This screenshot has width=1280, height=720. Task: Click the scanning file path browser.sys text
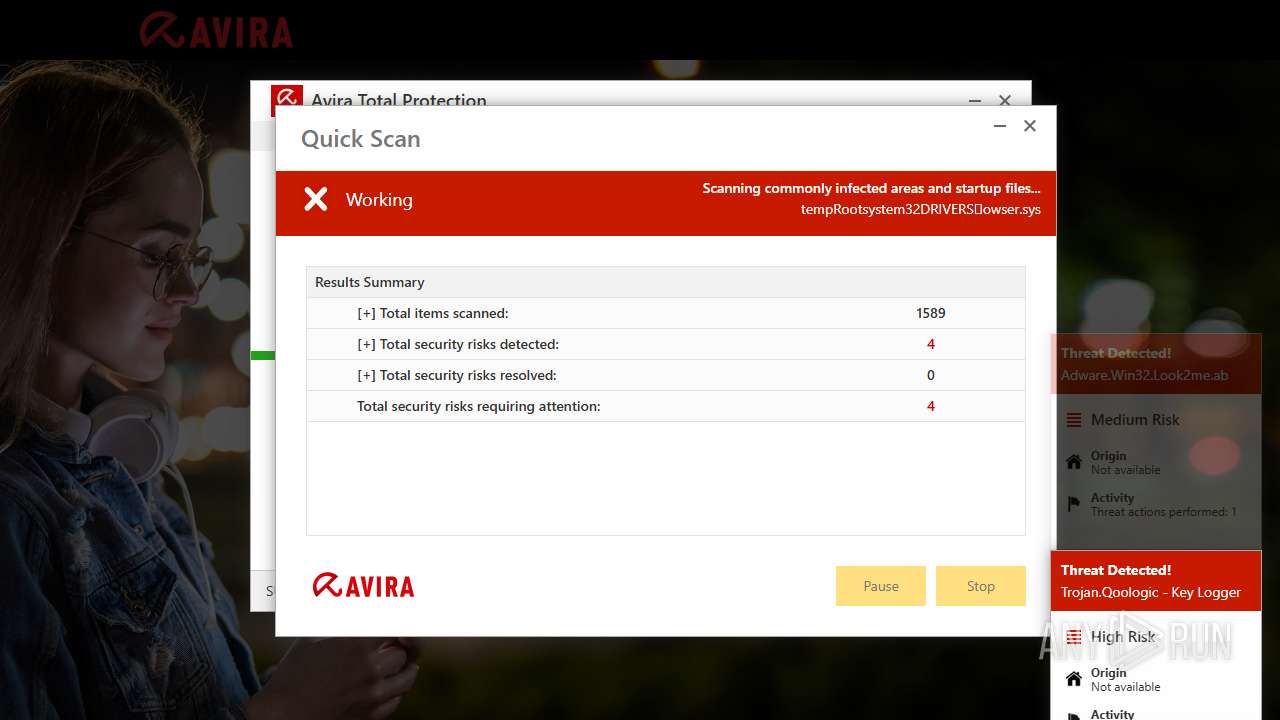[921, 210]
